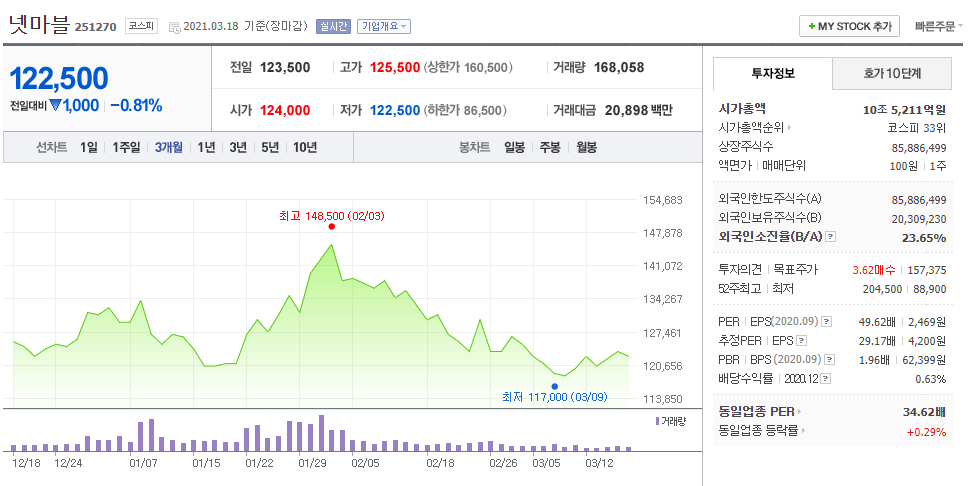Click the blue down-triangle price change icon
The image size is (974, 486).
[55, 106]
